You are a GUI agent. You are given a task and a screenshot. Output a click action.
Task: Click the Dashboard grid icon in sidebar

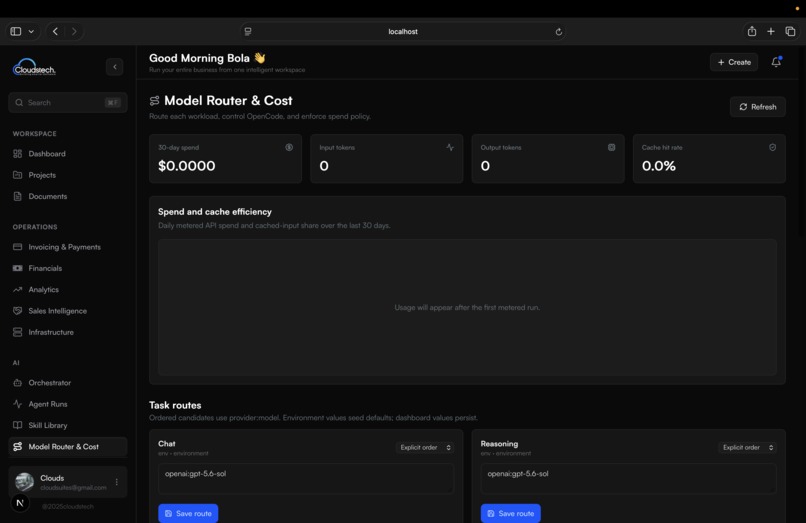coord(17,154)
